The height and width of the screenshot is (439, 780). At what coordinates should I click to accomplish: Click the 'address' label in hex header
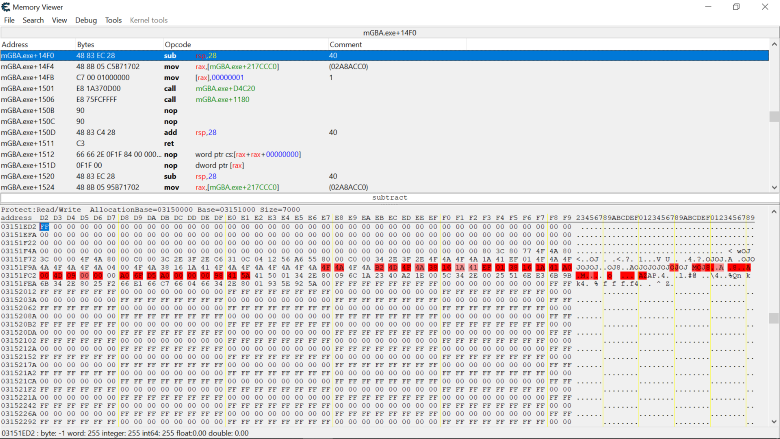16,218
